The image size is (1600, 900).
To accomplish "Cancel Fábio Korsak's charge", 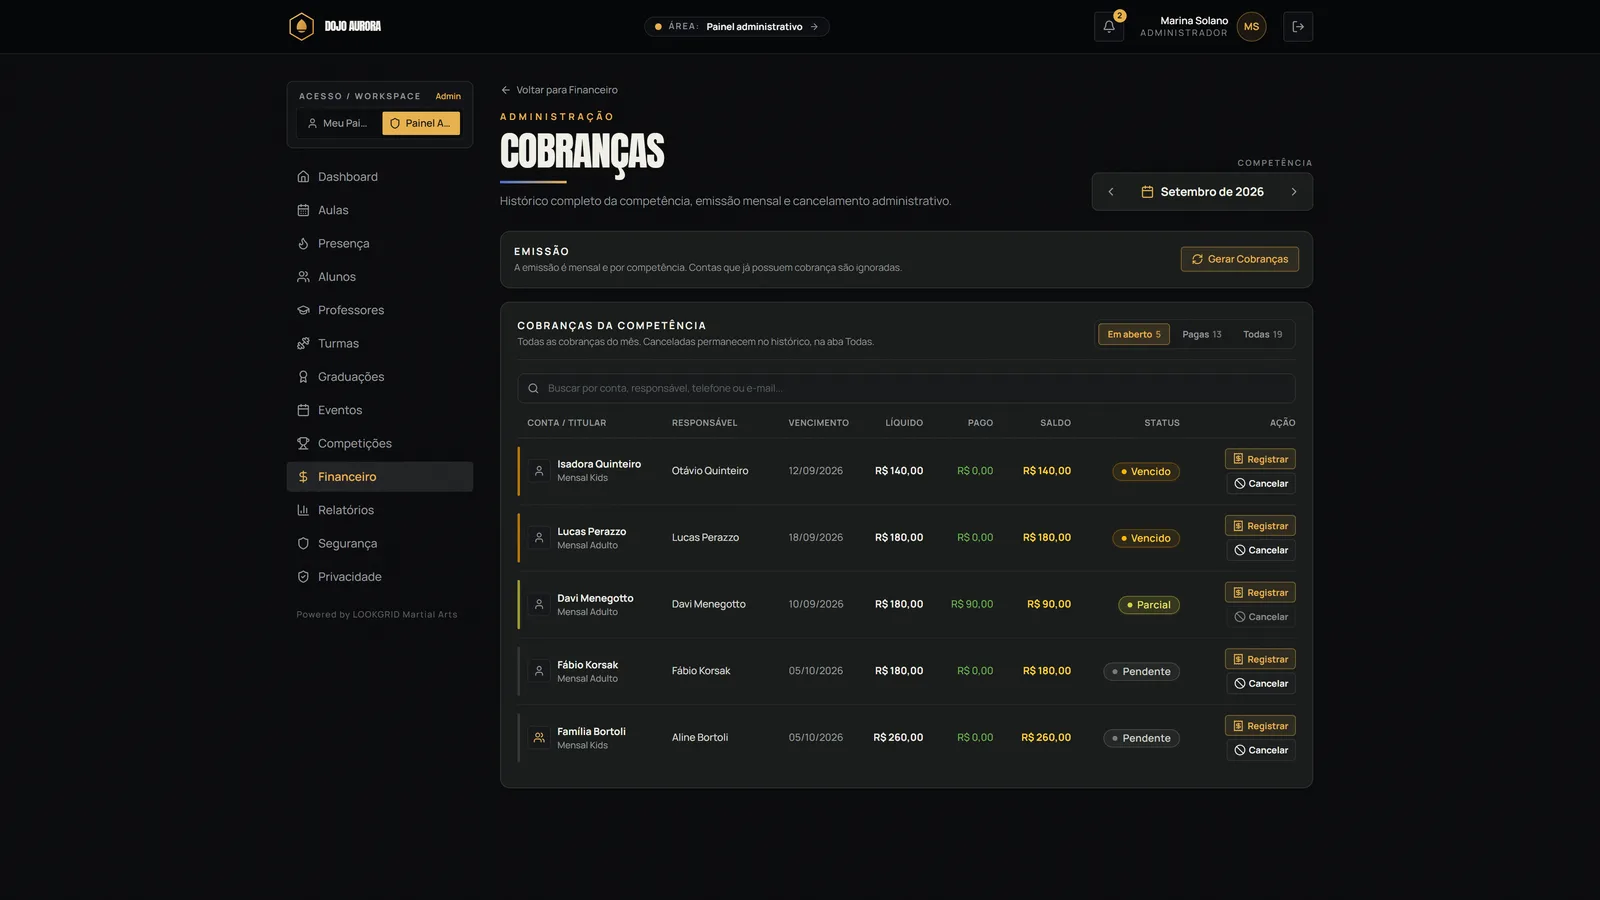I will pos(1261,684).
